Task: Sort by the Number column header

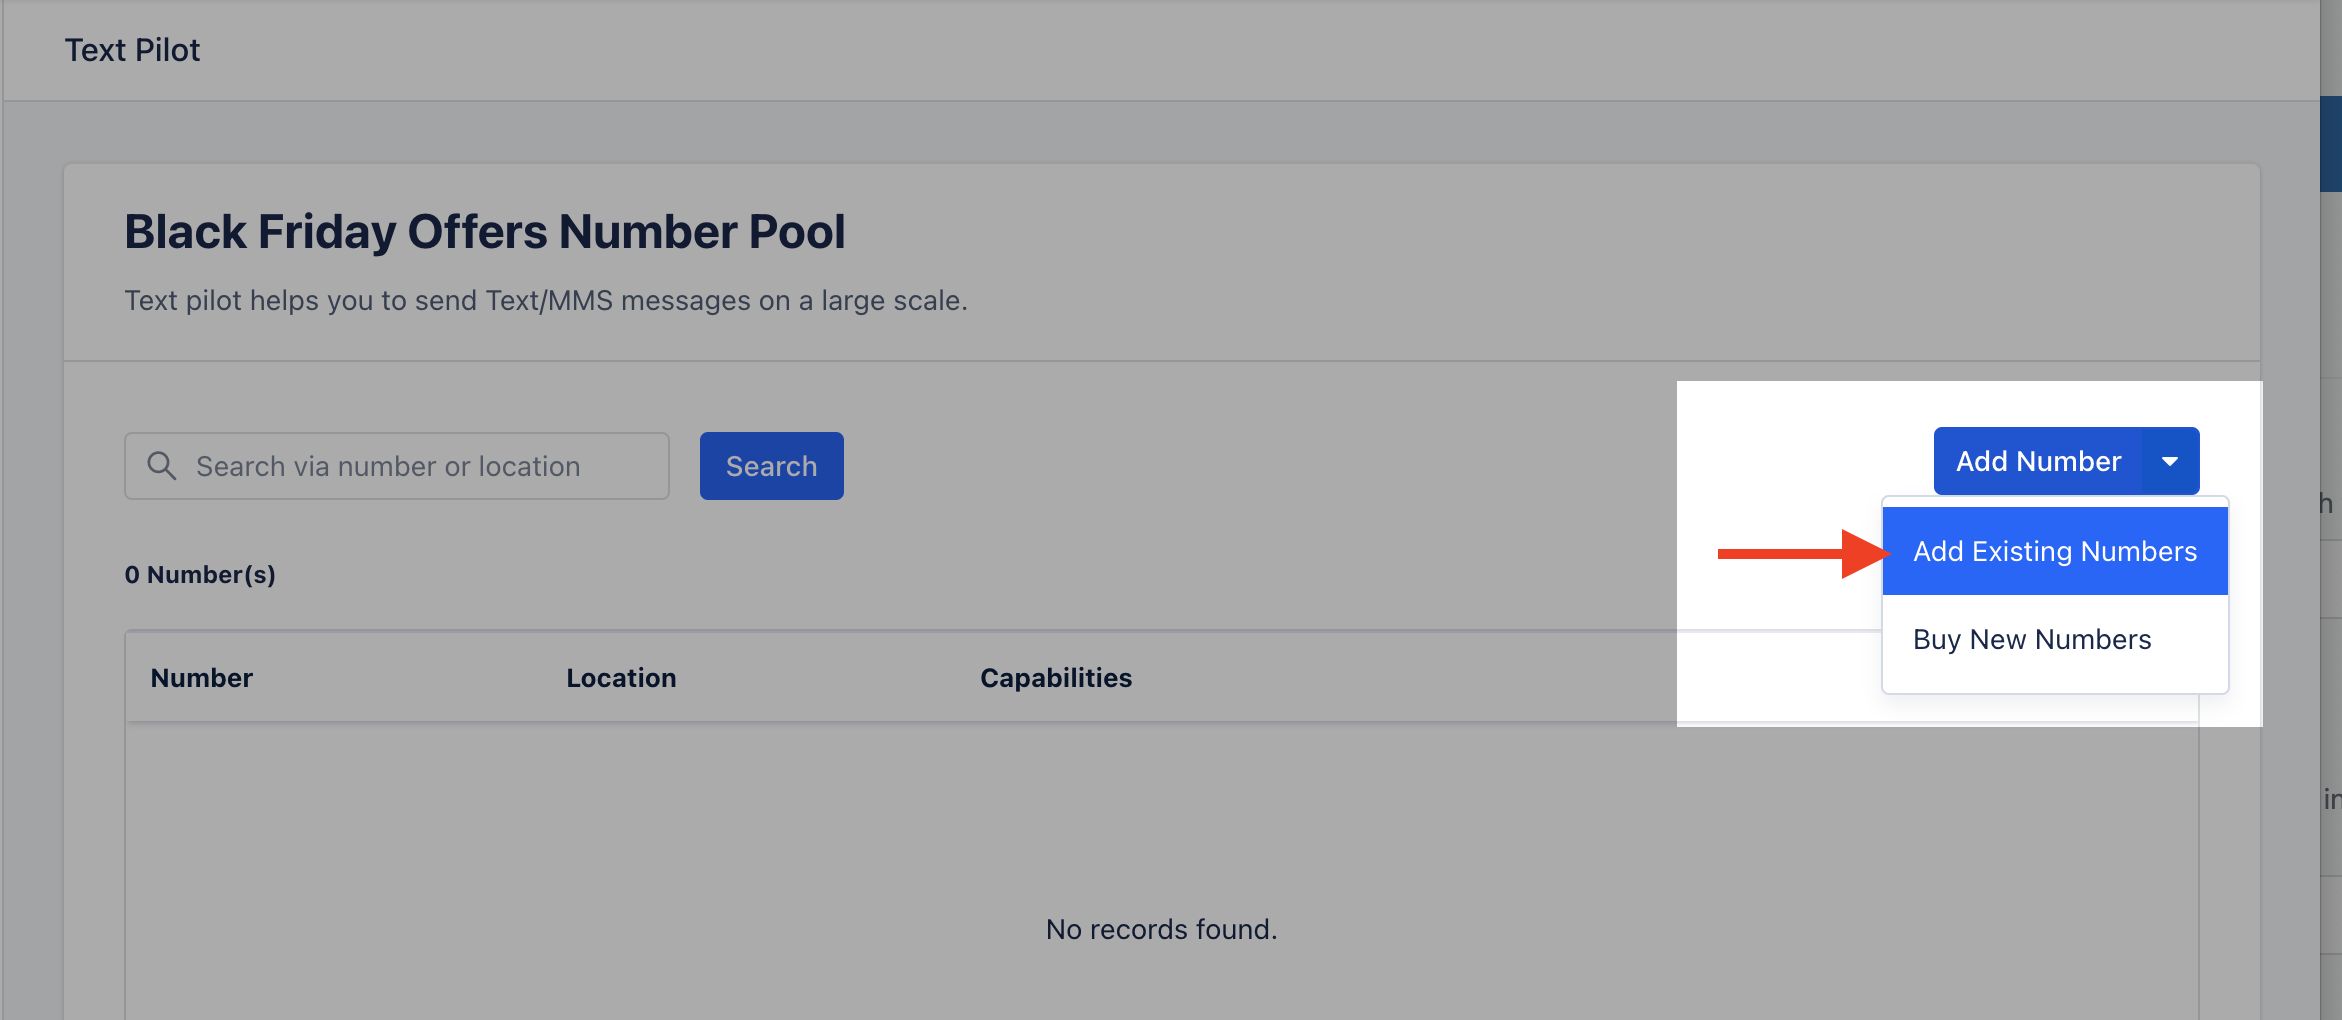Action: [x=201, y=678]
